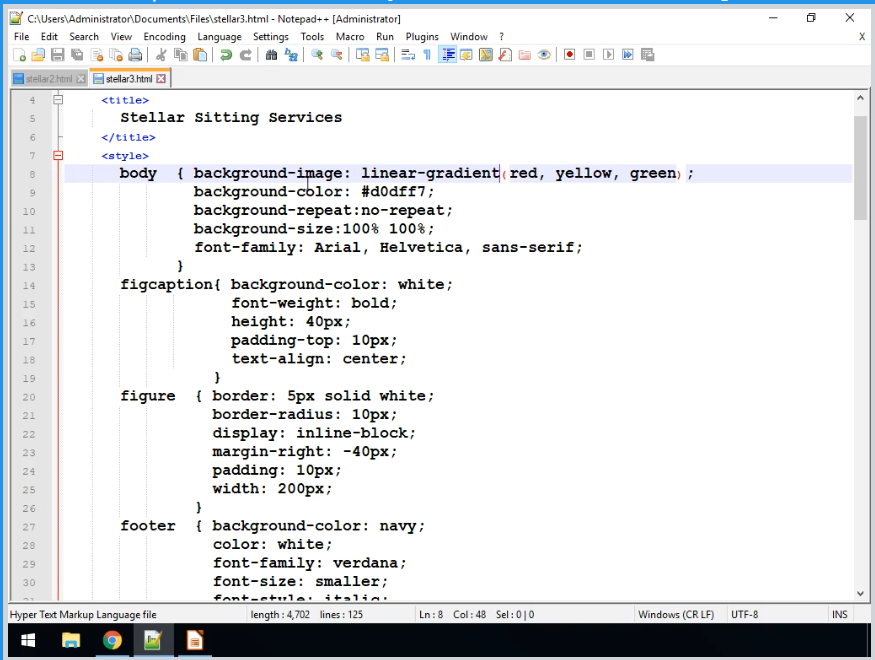The image size is (875, 660).
Task: Open the Encoding menu
Action: 164,37
